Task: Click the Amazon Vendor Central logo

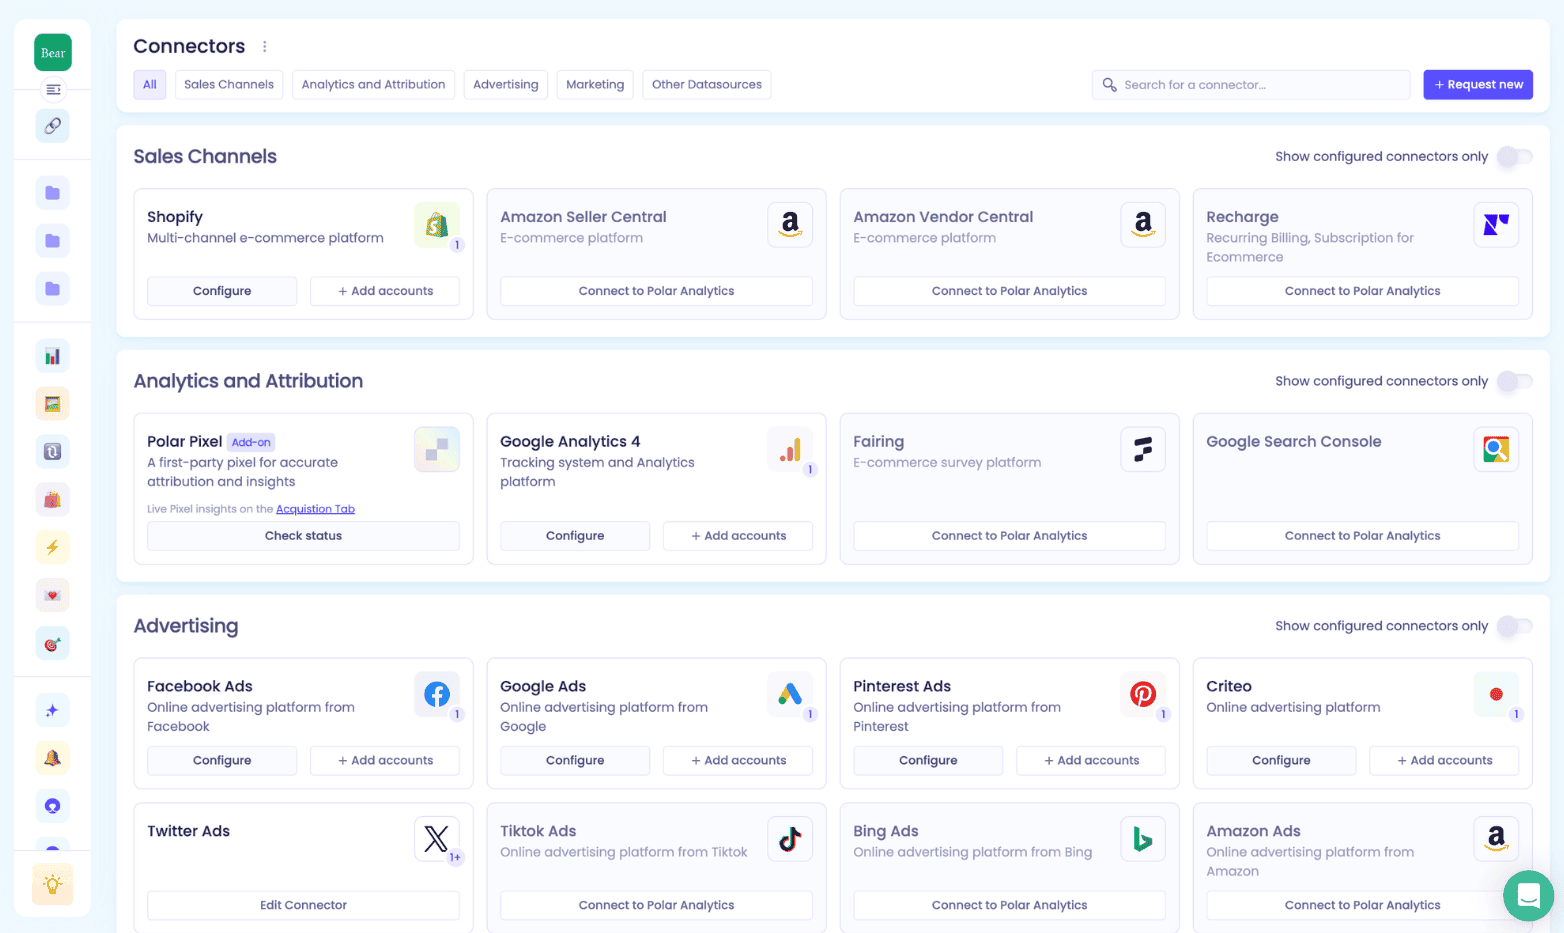Action: pyautogui.click(x=1143, y=225)
